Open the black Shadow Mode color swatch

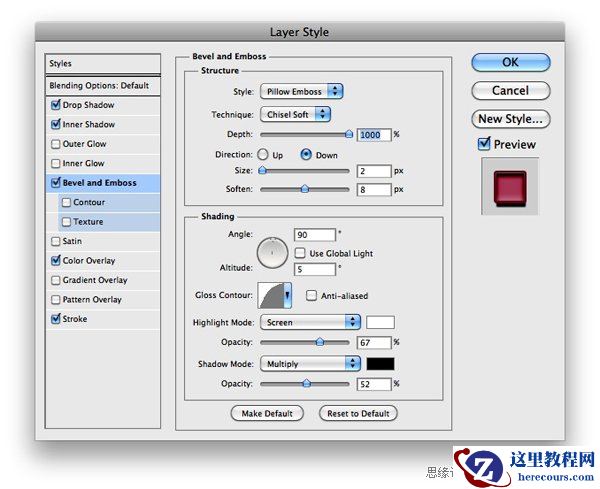(x=380, y=363)
